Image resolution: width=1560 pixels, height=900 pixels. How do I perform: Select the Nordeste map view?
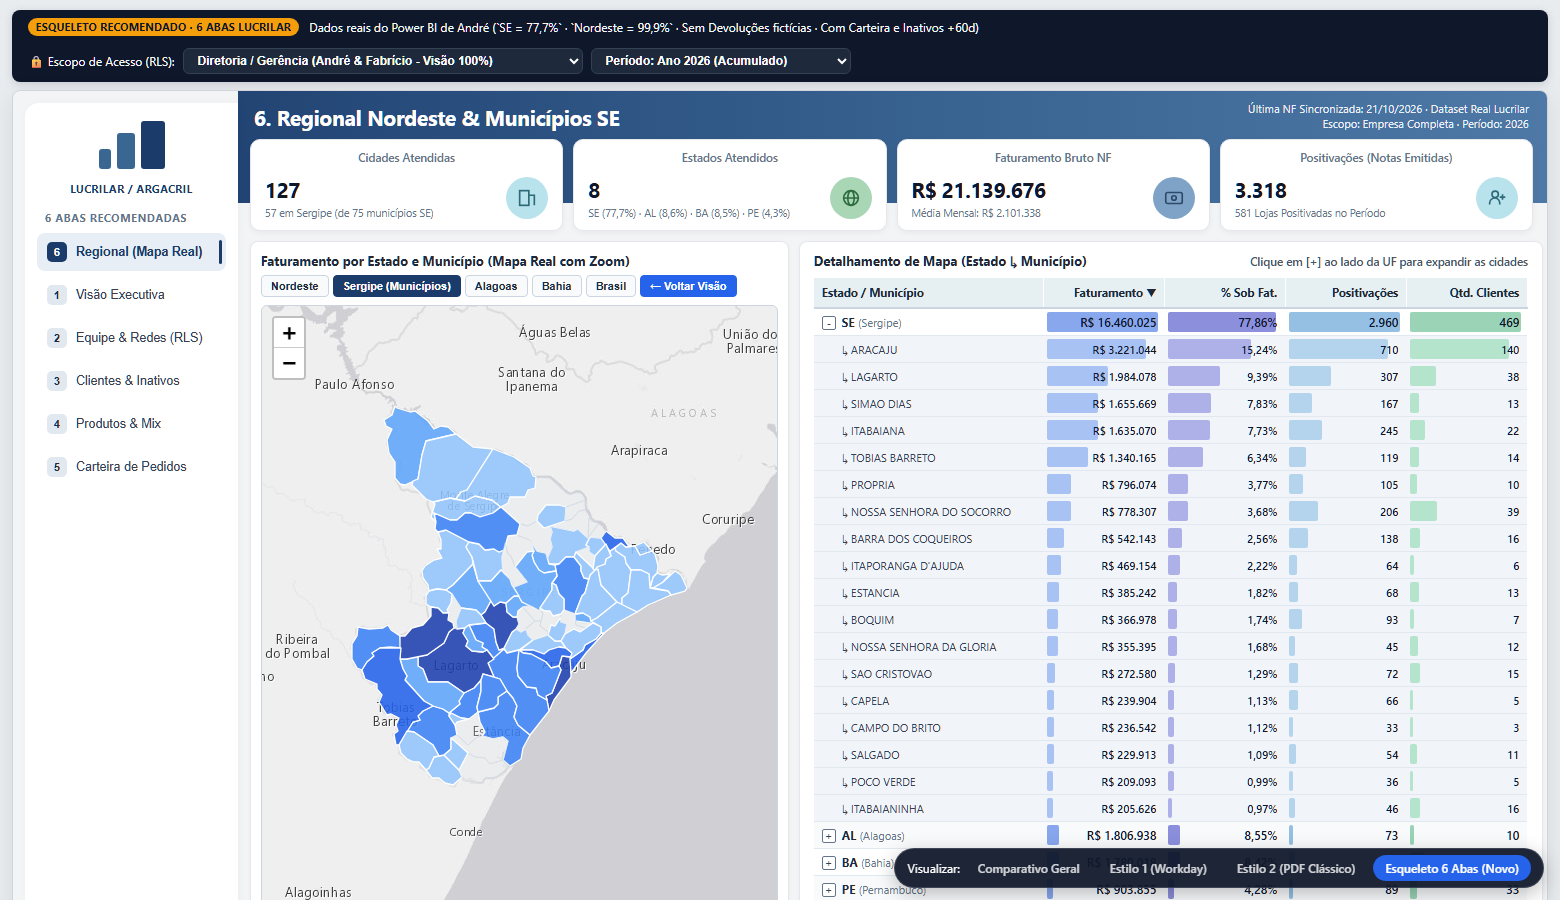pyautogui.click(x=295, y=286)
